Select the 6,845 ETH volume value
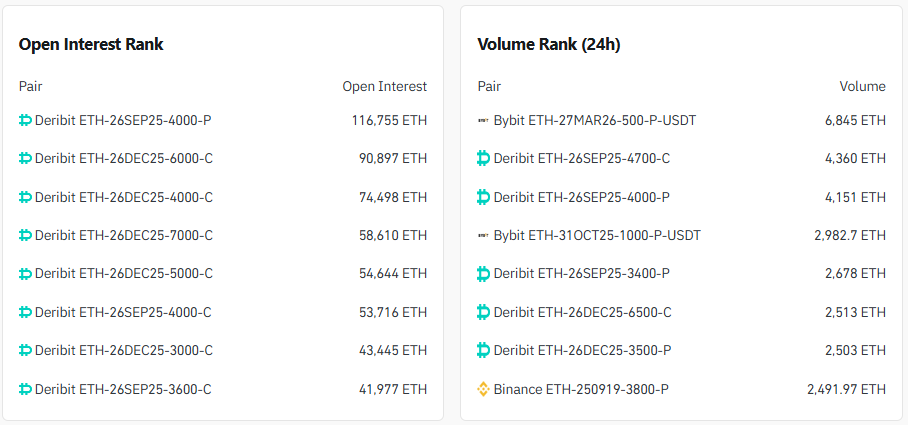The height and width of the screenshot is (425, 908). [x=855, y=120]
